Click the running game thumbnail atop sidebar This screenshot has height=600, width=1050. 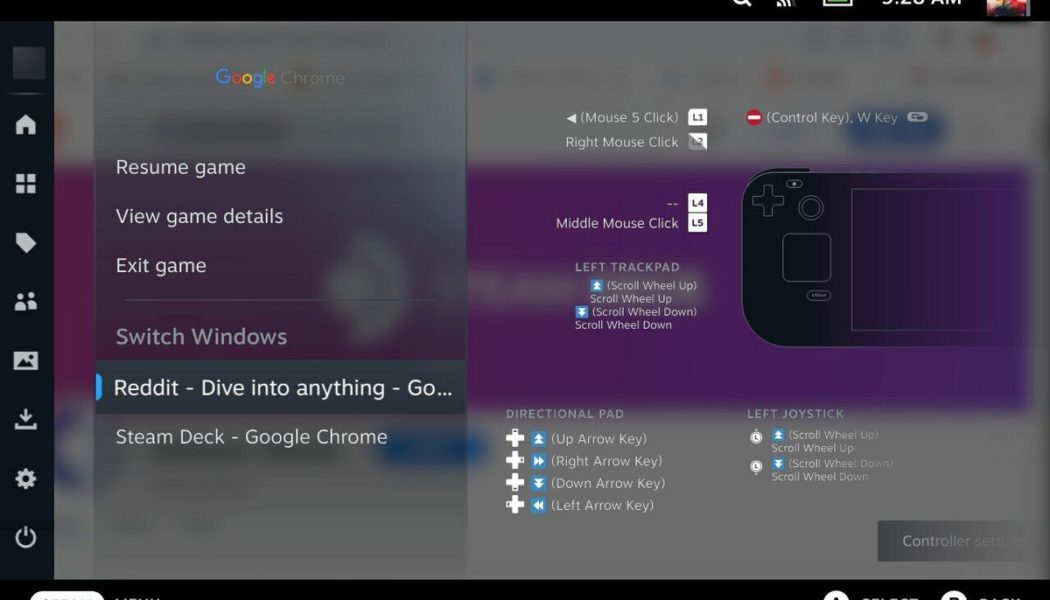[x=29, y=63]
